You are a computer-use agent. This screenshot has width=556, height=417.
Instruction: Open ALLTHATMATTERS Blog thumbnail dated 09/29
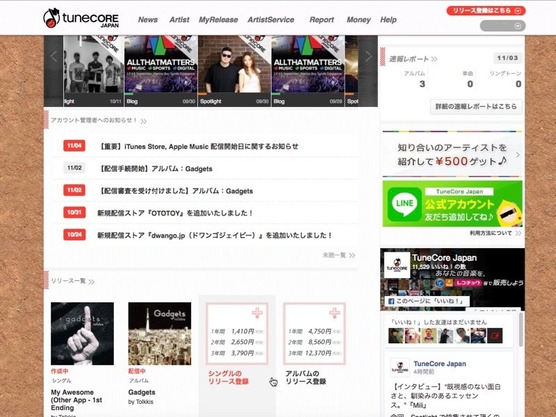click(308, 71)
